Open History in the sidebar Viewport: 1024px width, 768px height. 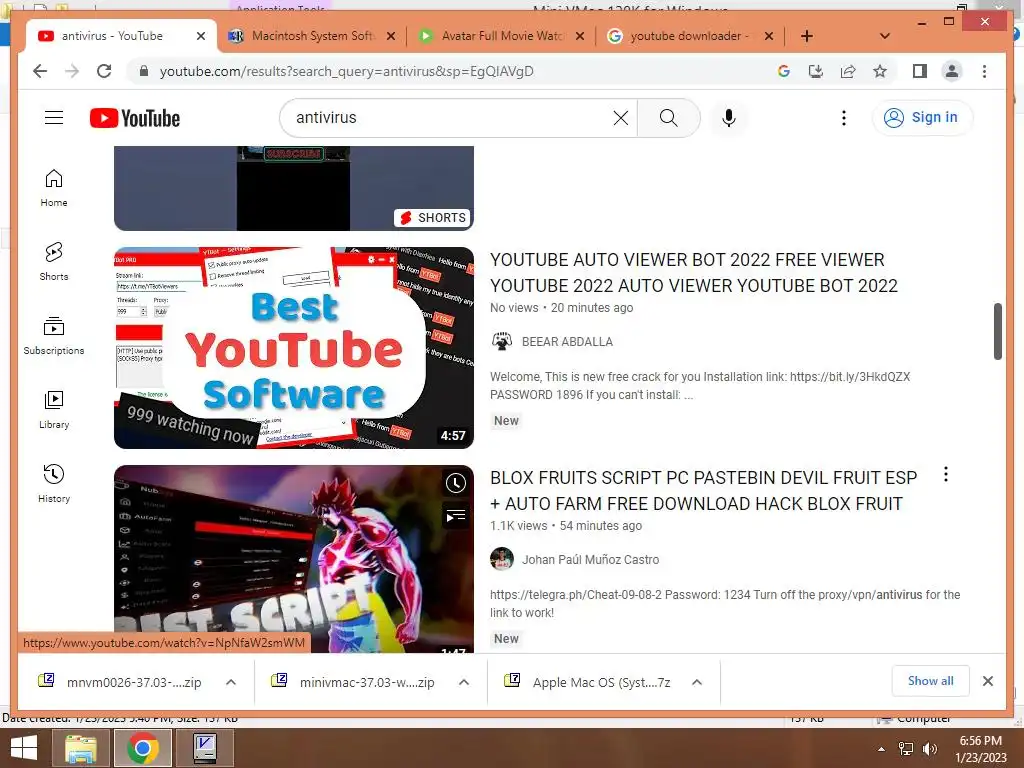54,483
